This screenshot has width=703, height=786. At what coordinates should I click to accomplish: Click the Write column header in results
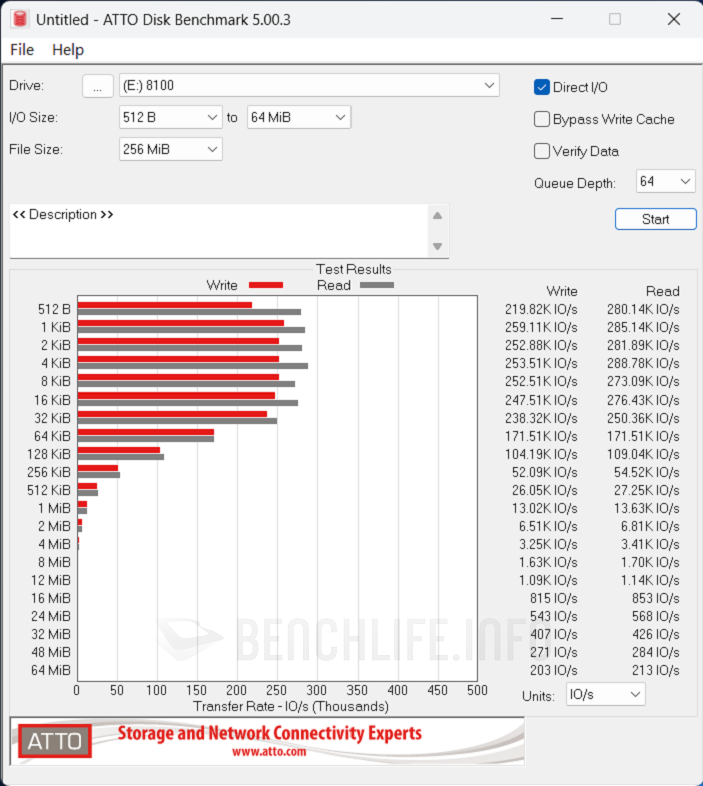[x=562, y=291]
